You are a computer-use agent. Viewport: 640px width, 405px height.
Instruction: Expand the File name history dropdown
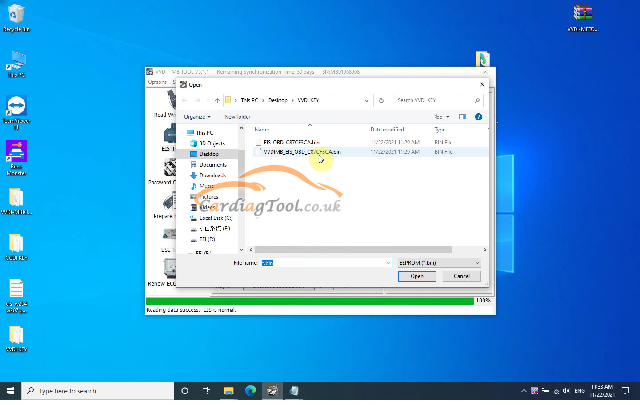click(389, 262)
